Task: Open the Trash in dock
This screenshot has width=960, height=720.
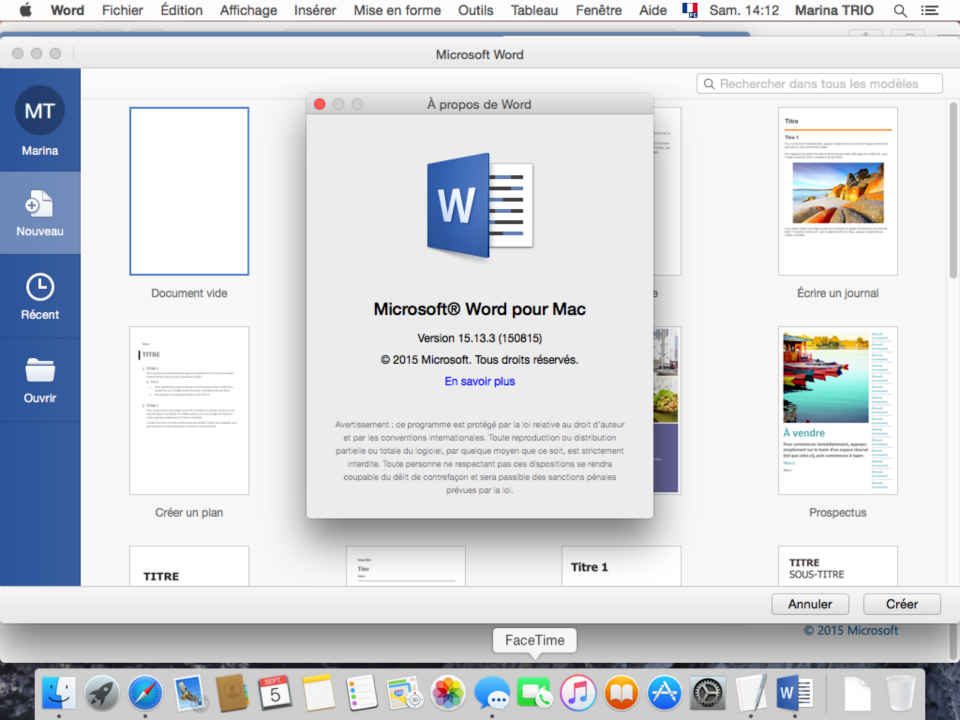Action: (x=901, y=693)
